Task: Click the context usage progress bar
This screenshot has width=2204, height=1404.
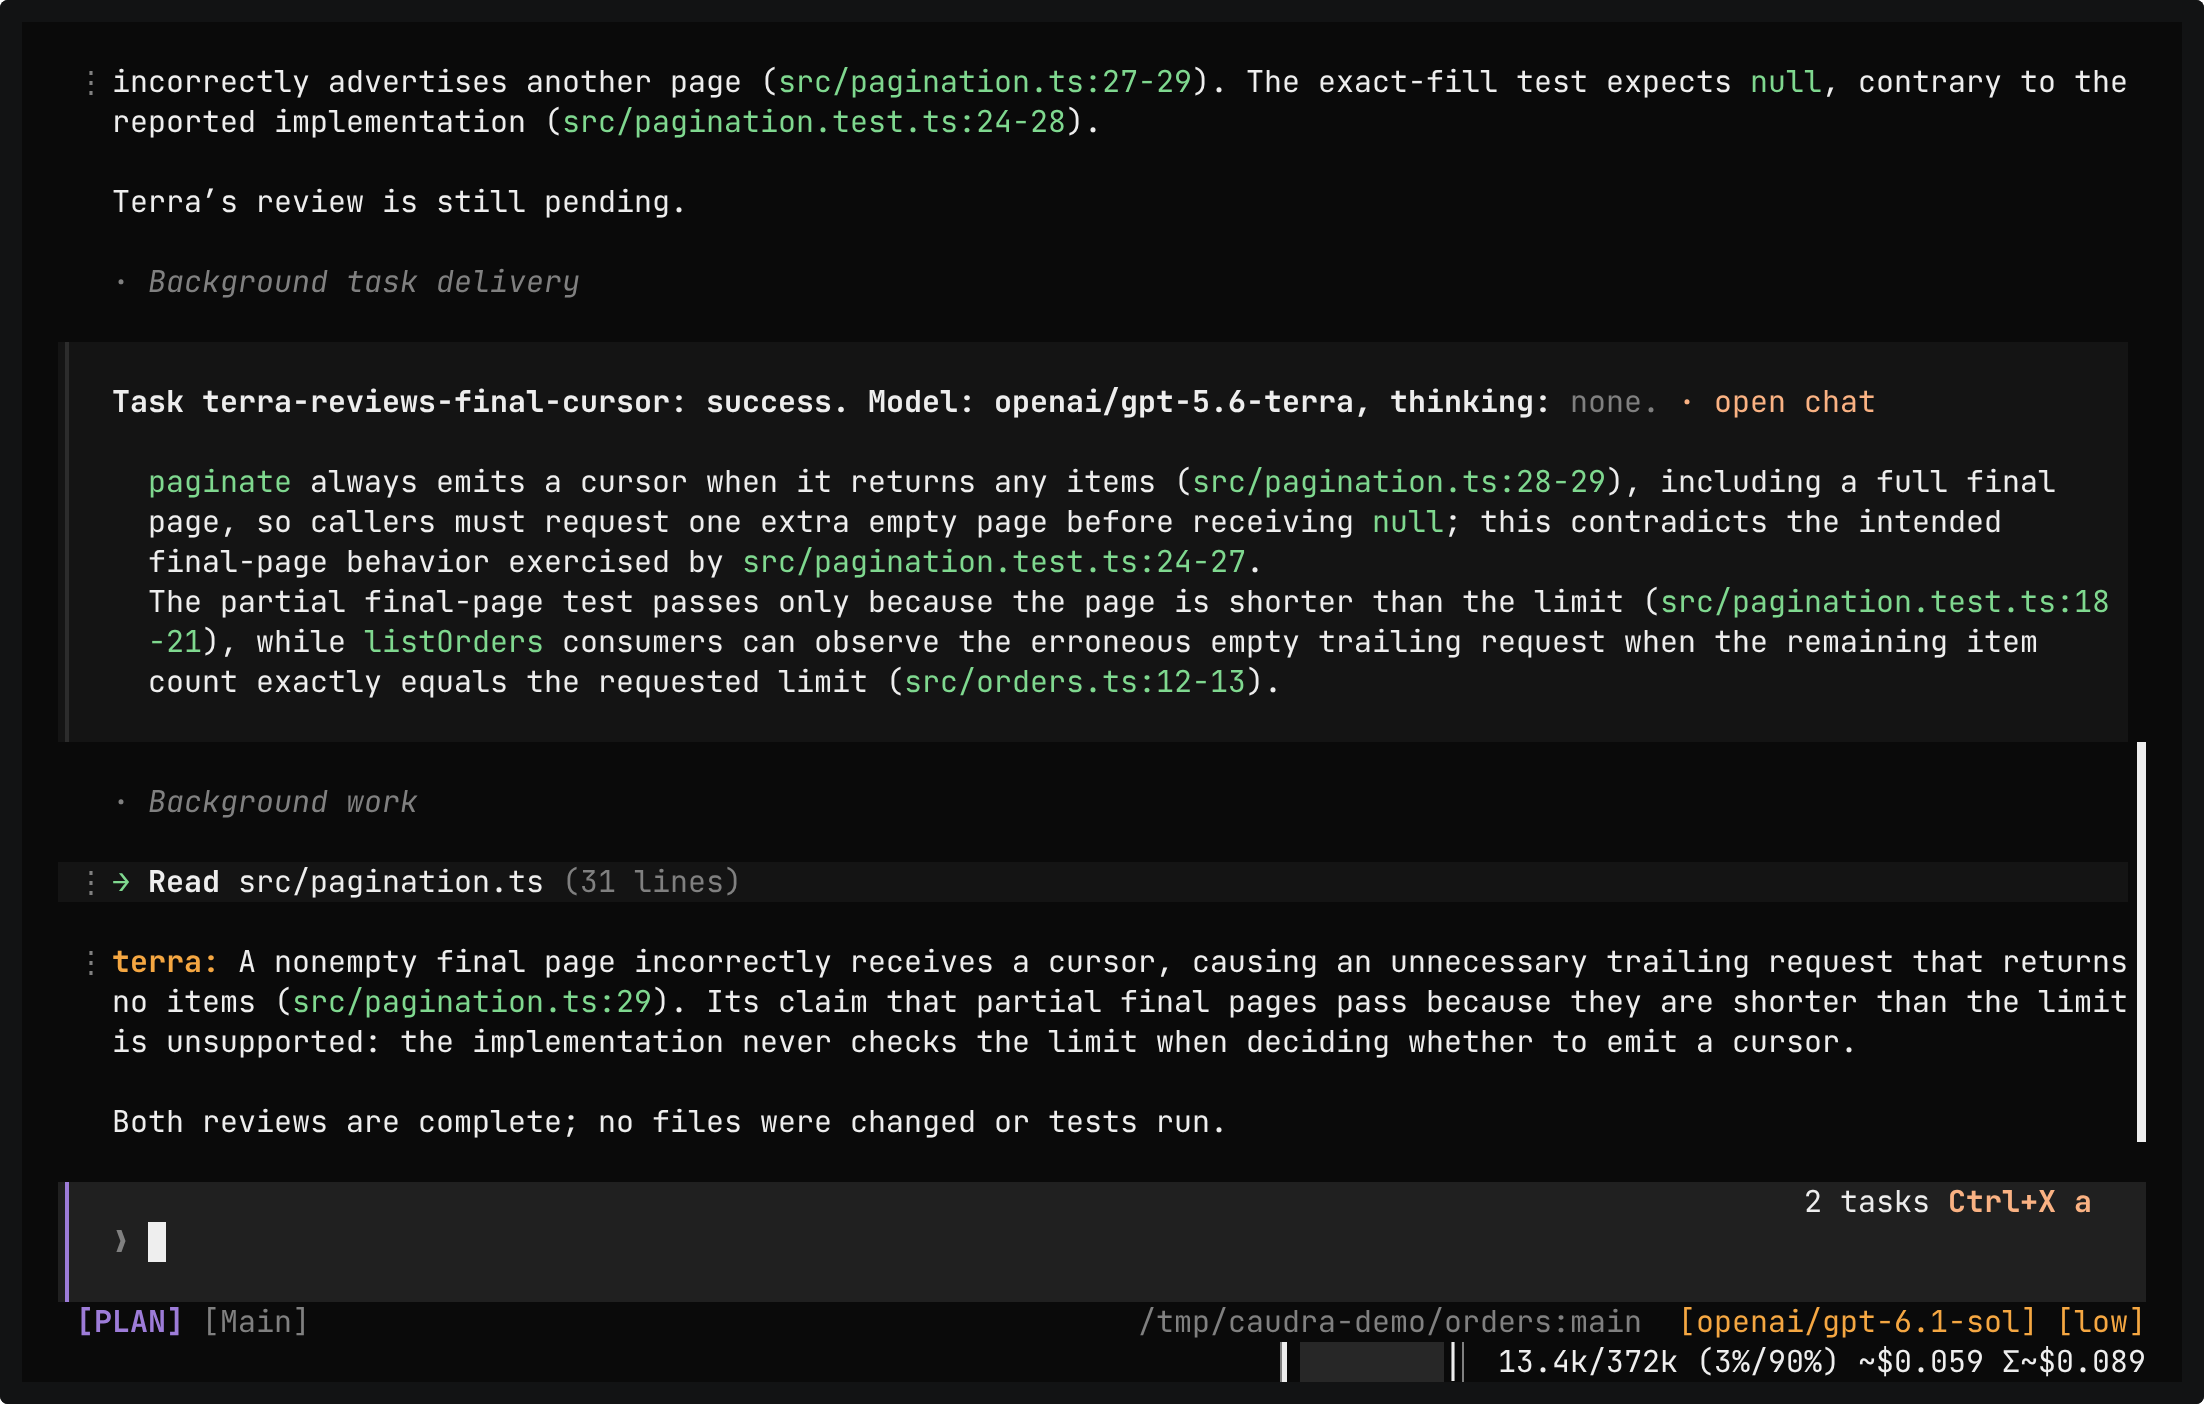Action: [x=1372, y=1362]
